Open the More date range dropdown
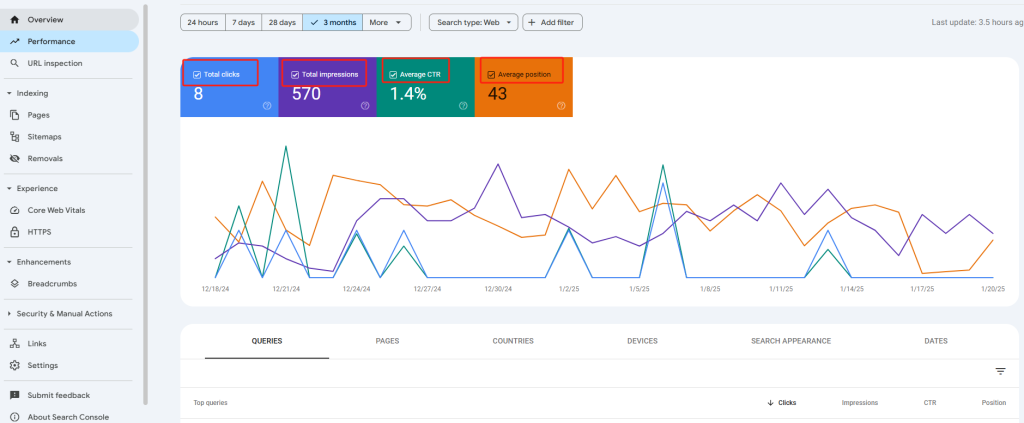 [389, 22]
